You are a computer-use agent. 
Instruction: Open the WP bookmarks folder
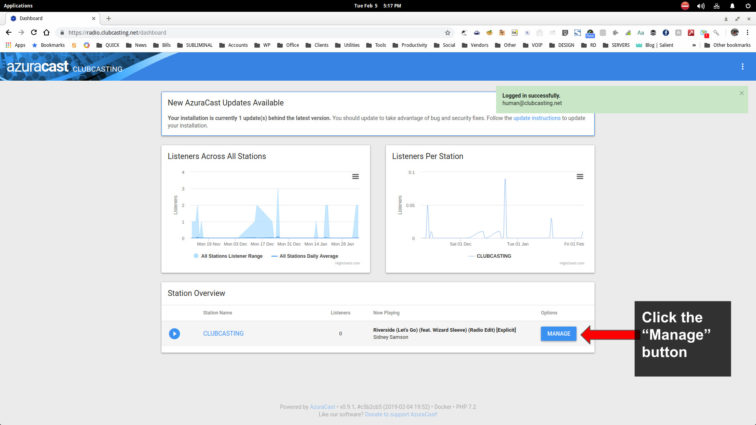coord(262,45)
